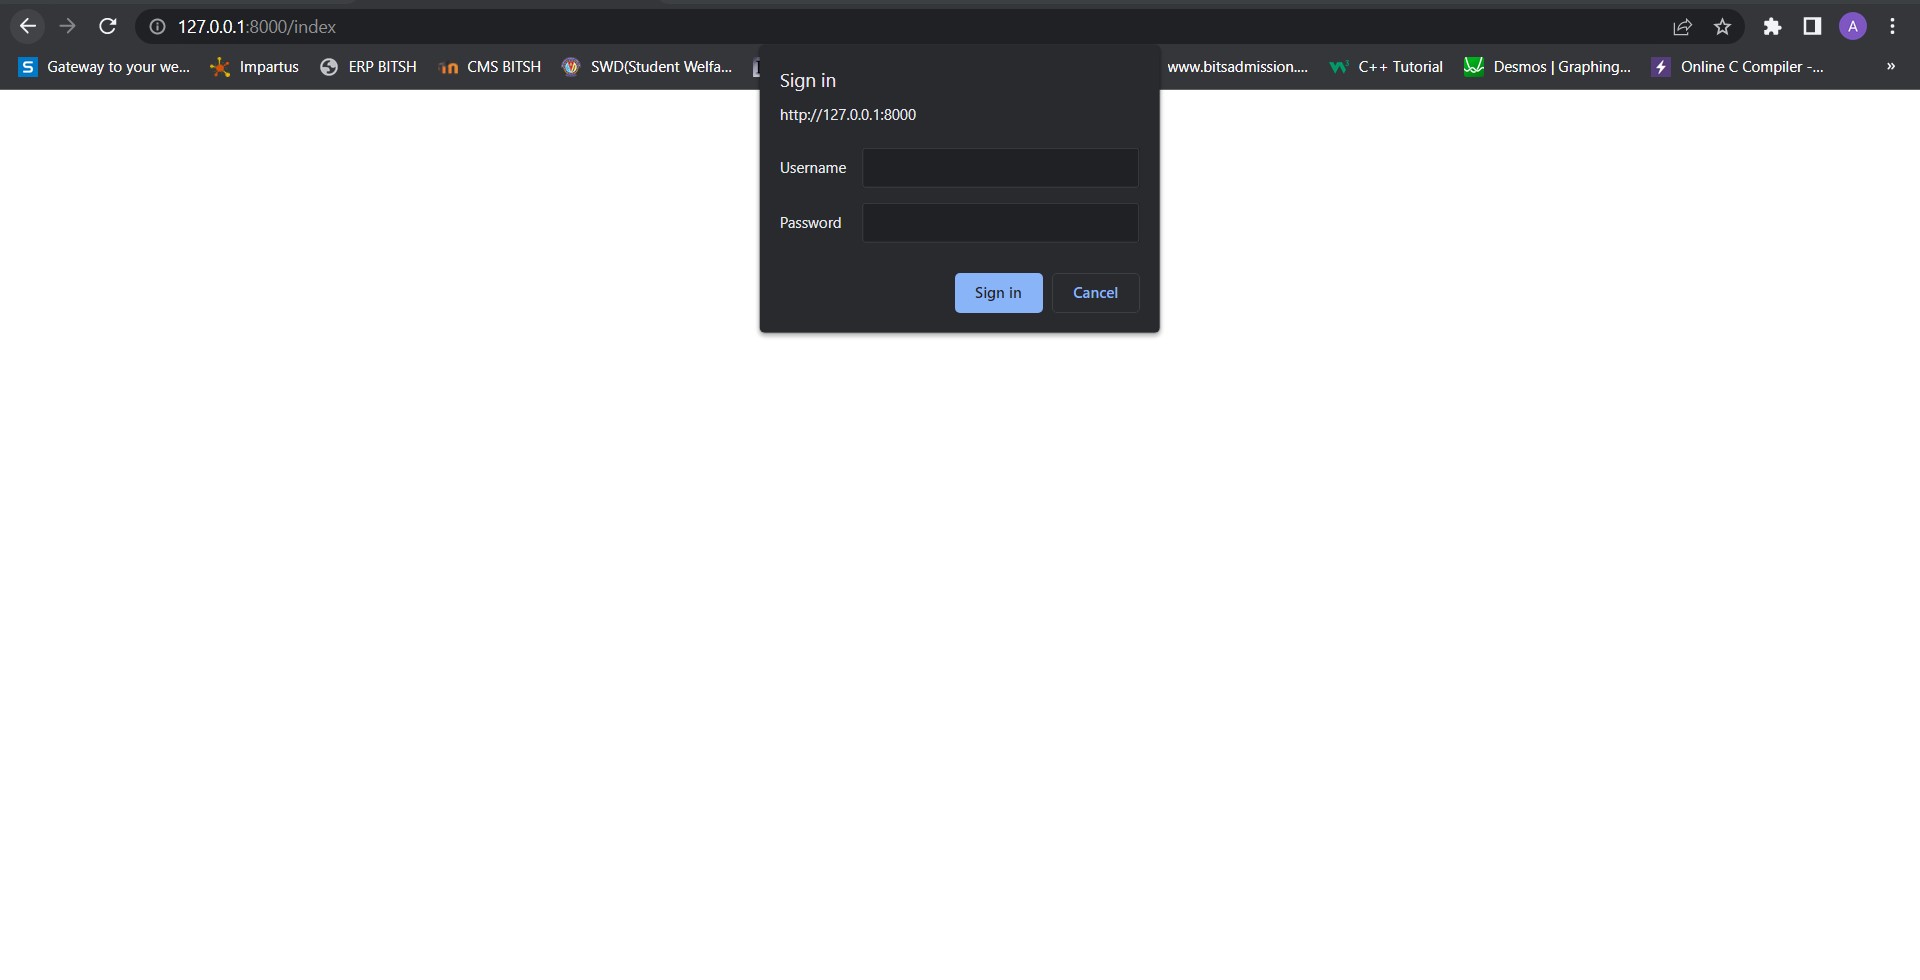Click the forward navigation arrow

click(x=68, y=26)
